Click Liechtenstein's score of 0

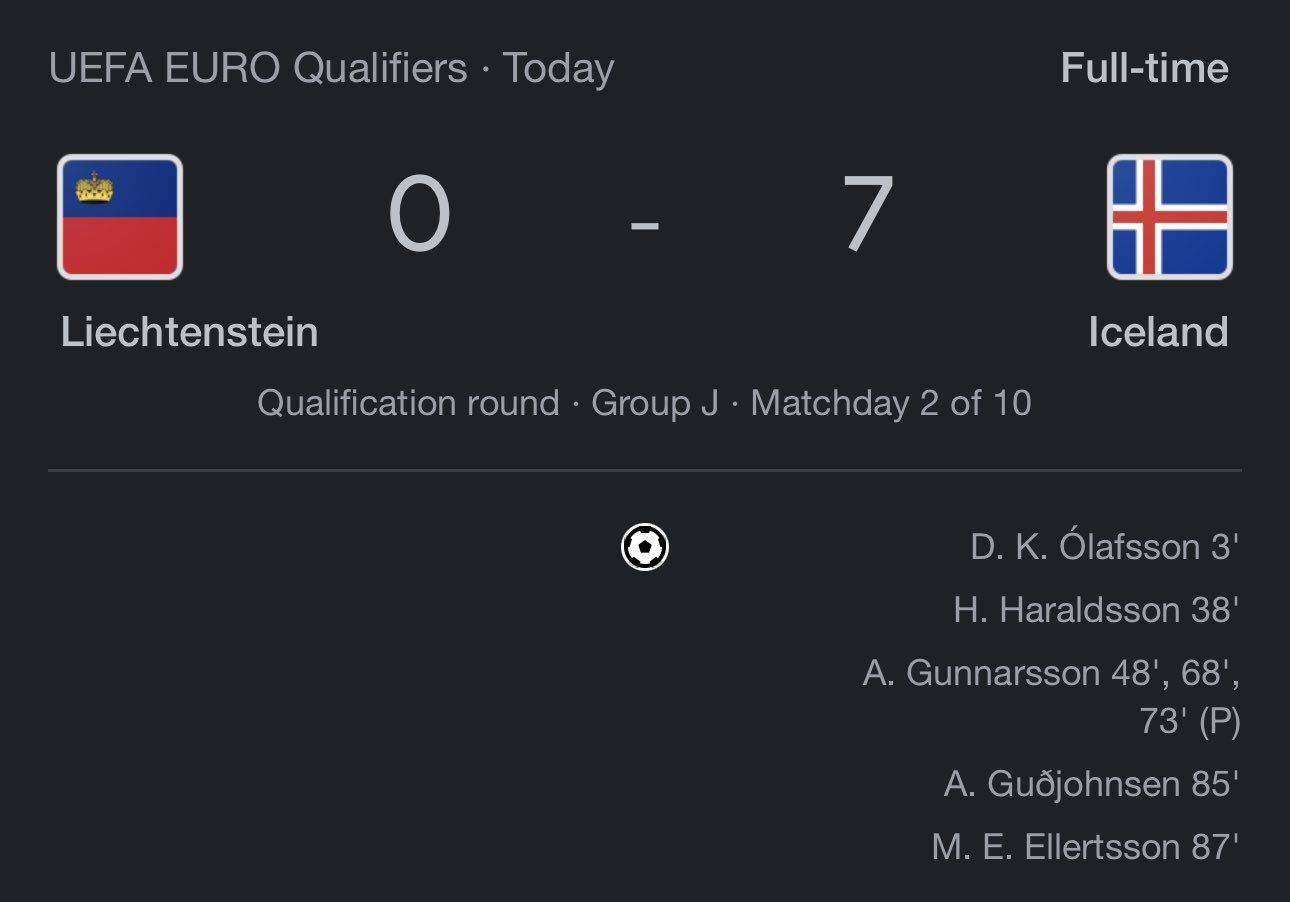click(x=419, y=215)
